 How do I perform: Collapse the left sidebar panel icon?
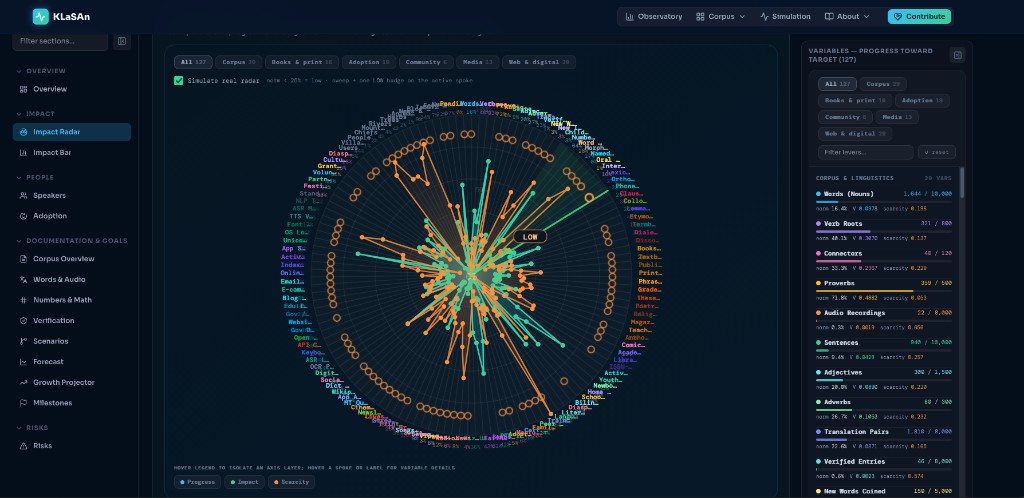(121, 41)
